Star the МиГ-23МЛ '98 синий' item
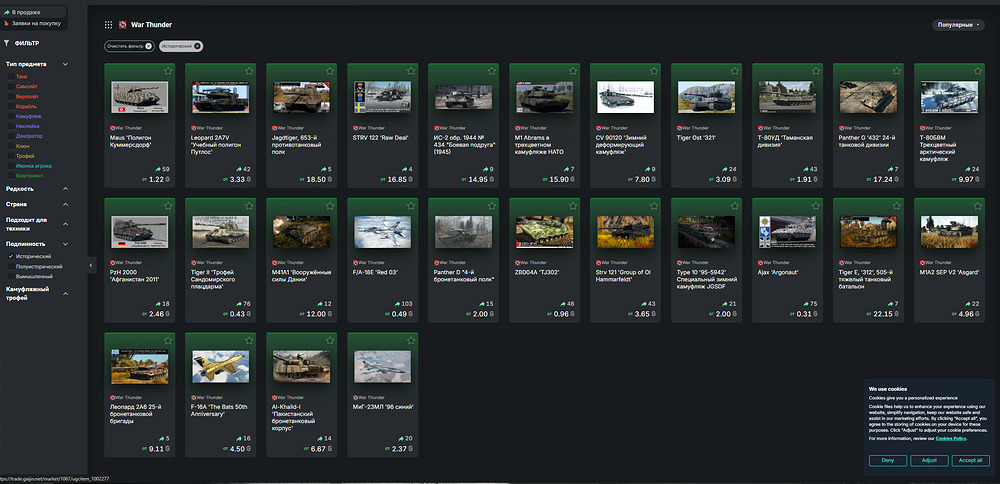 click(411, 342)
